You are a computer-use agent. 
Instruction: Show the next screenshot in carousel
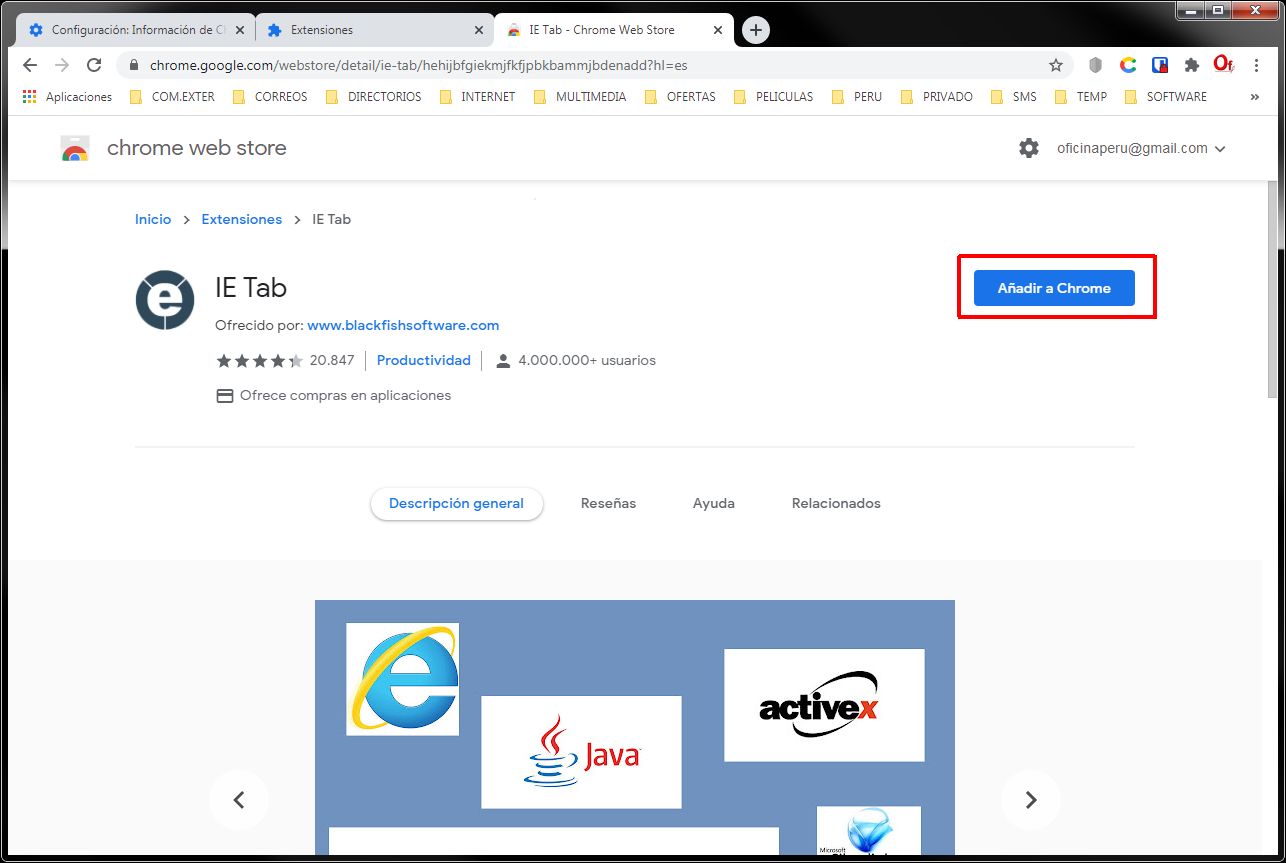1031,800
